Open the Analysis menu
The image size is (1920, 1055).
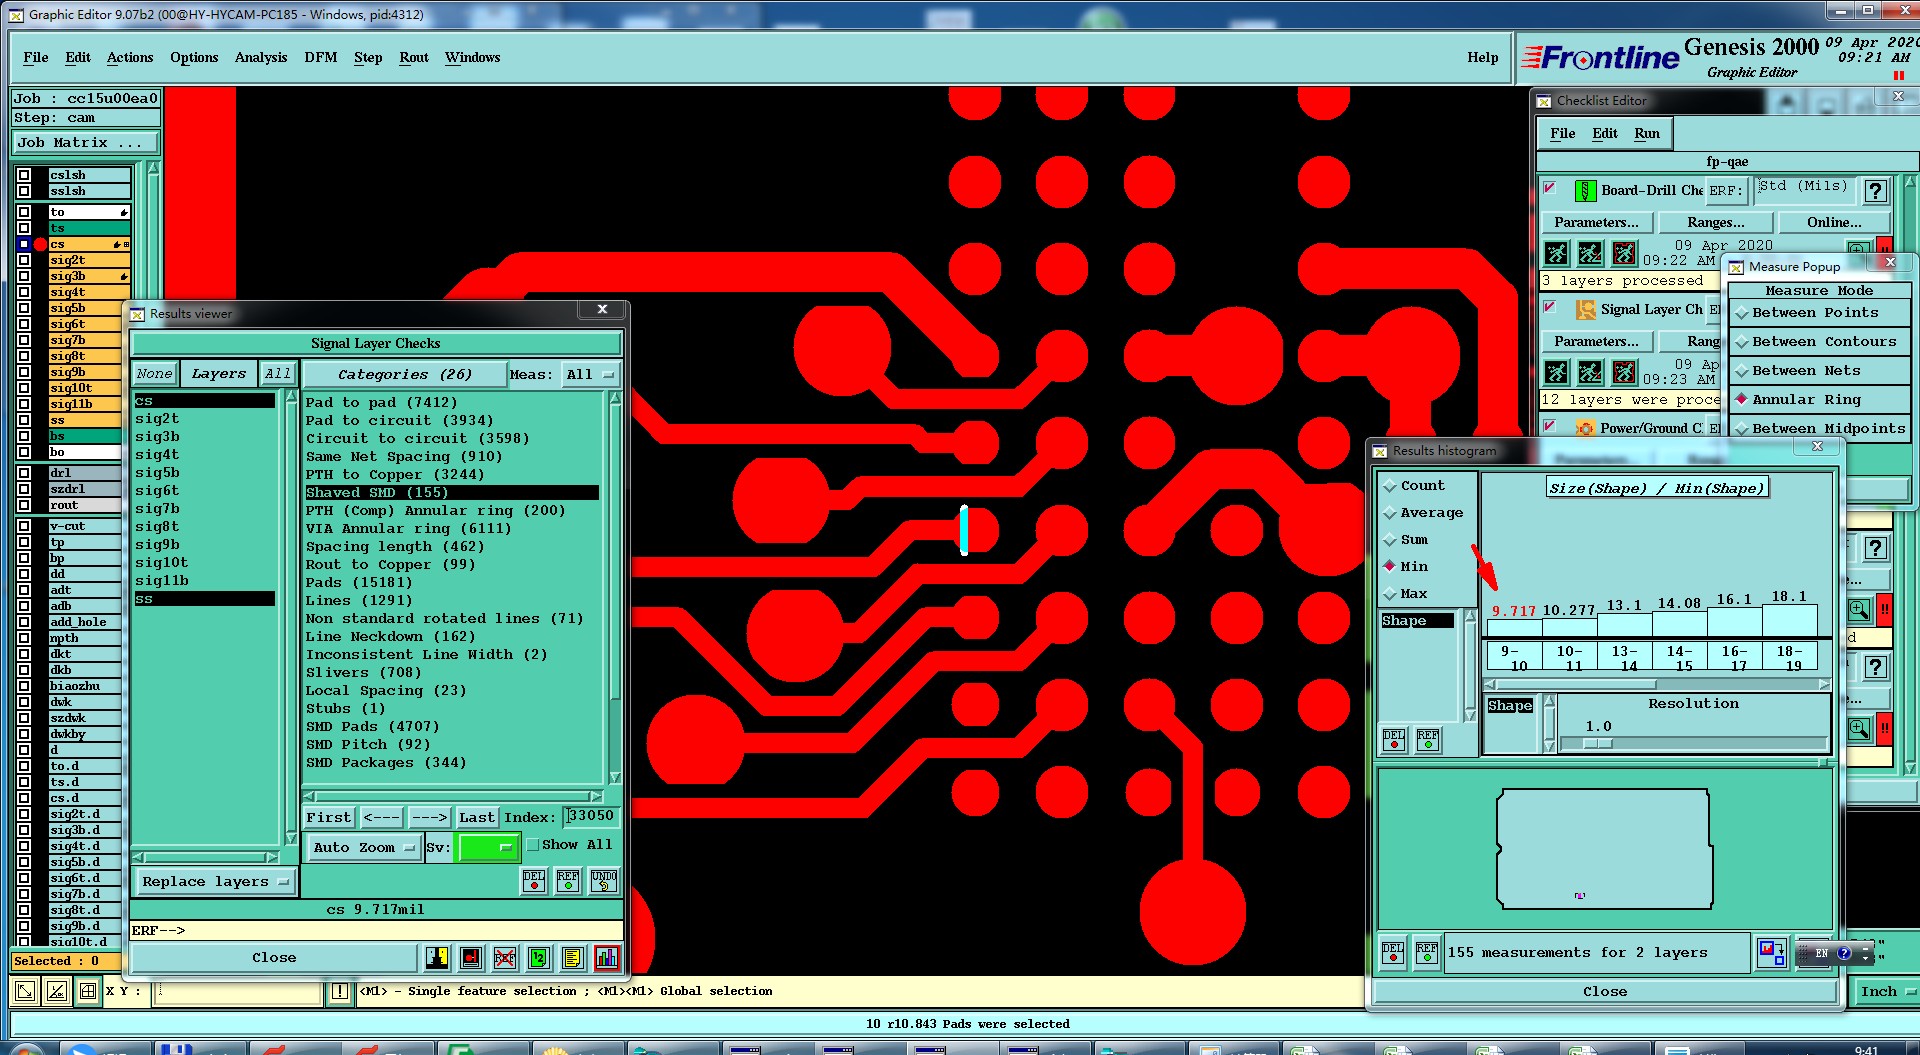tap(261, 57)
